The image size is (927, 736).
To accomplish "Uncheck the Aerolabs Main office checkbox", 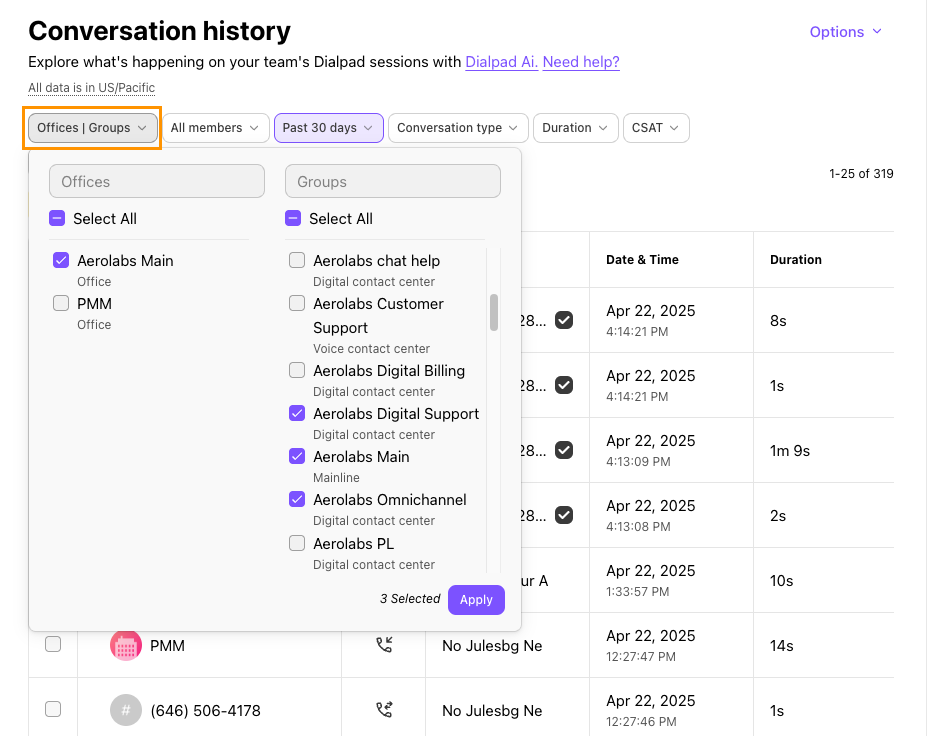I will [x=61, y=260].
